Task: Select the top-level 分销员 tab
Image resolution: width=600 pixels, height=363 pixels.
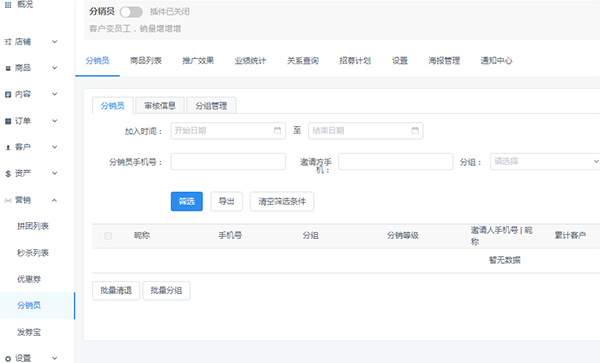Action: [x=97, y=60]
